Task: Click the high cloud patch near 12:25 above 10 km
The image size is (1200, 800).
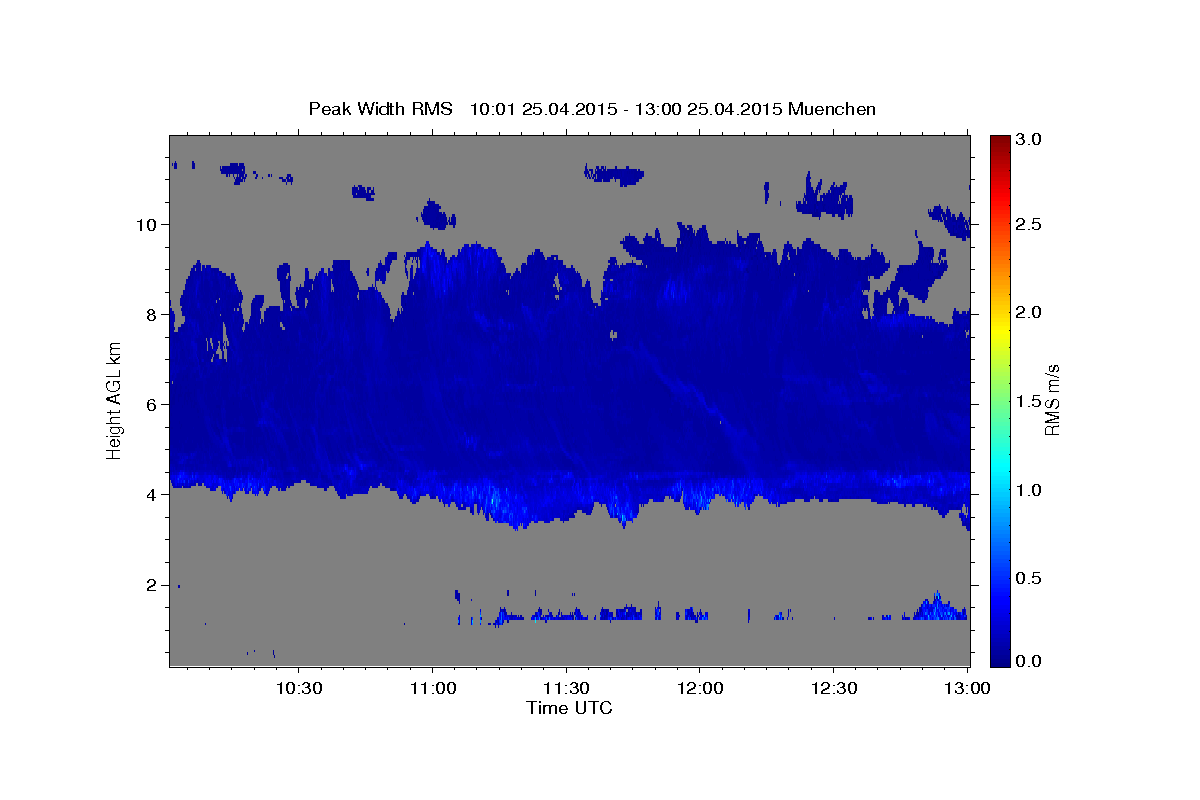Action: click(826, 197)
